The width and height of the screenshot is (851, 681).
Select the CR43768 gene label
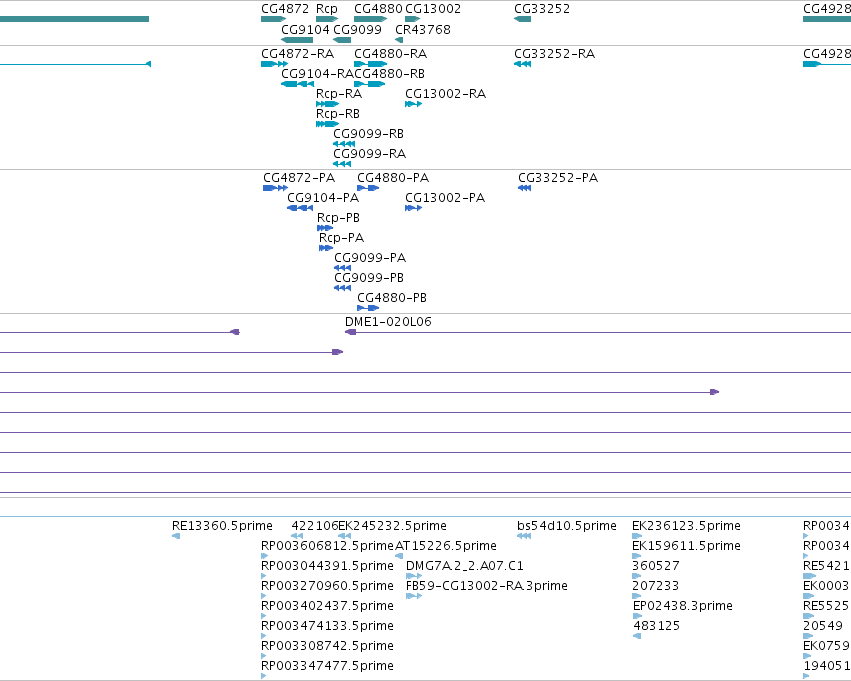[423, 29]
